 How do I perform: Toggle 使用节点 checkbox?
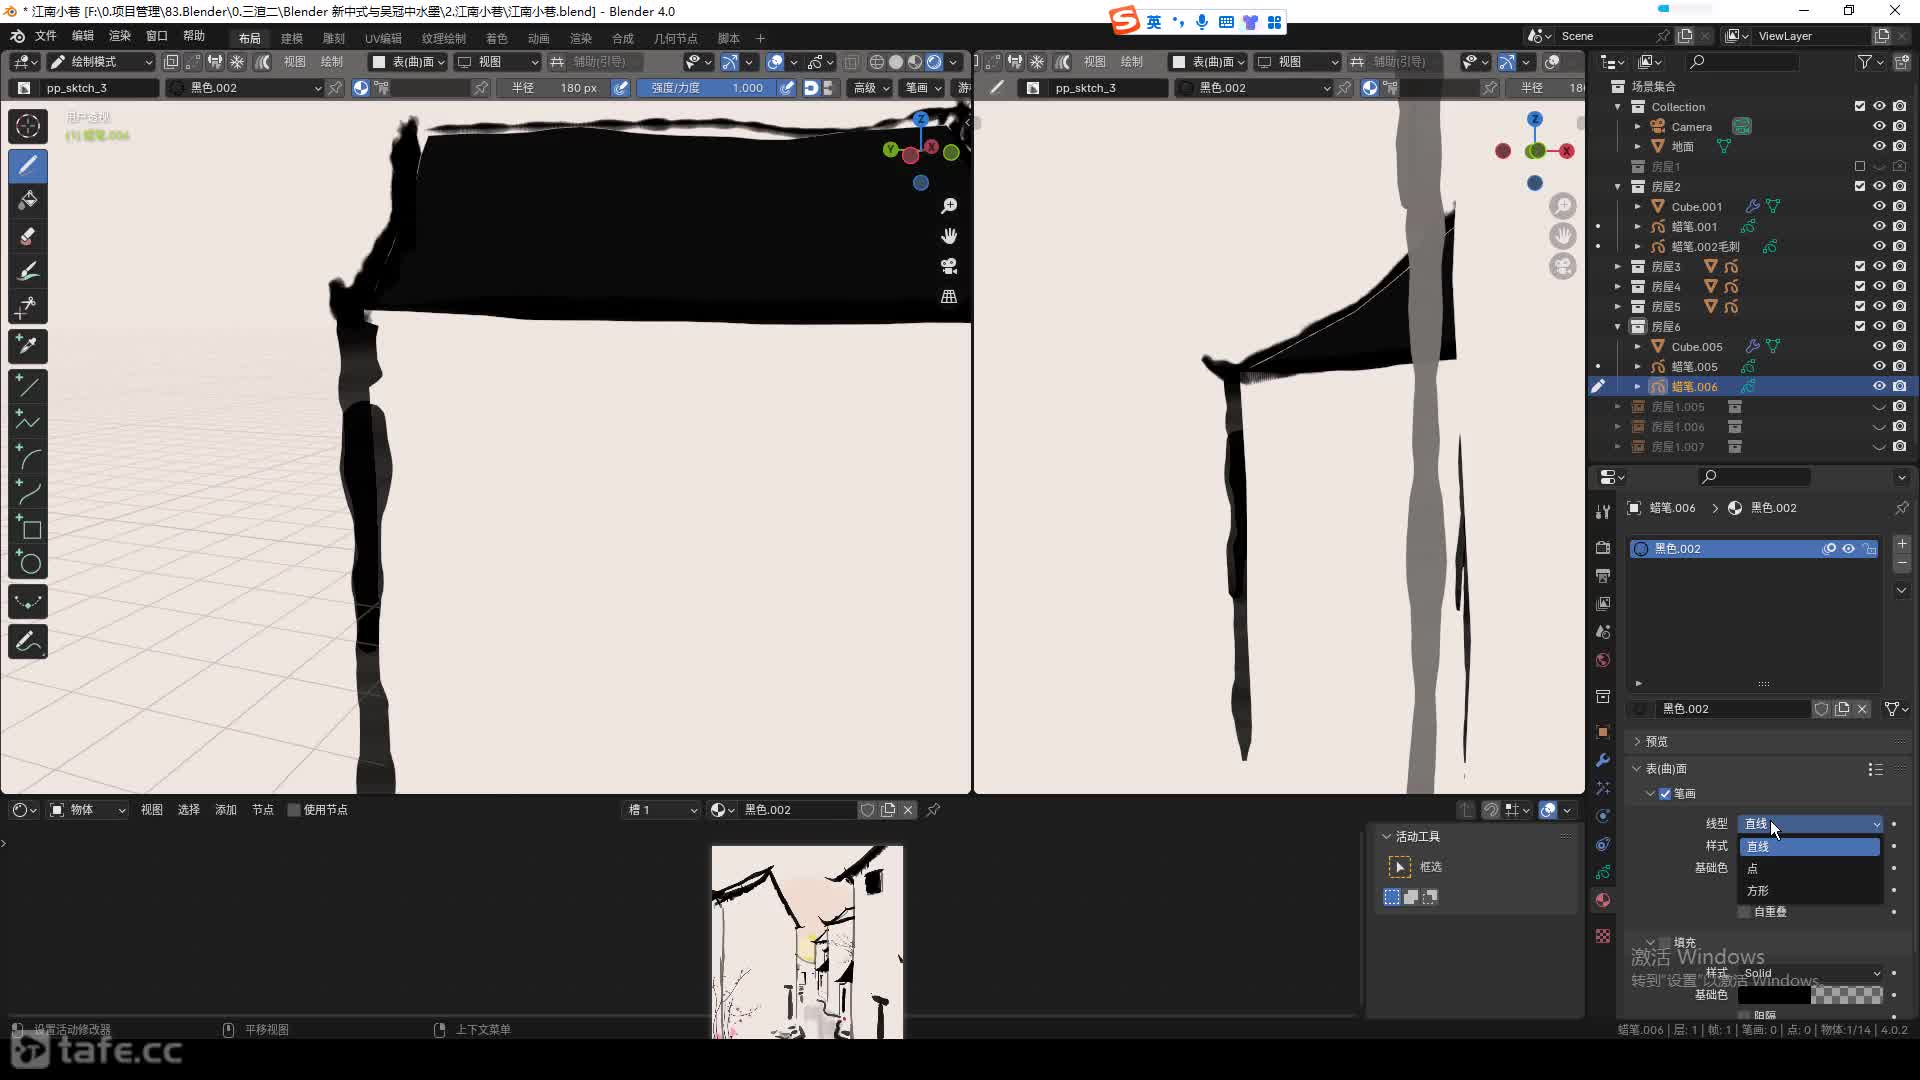[294, 810]
